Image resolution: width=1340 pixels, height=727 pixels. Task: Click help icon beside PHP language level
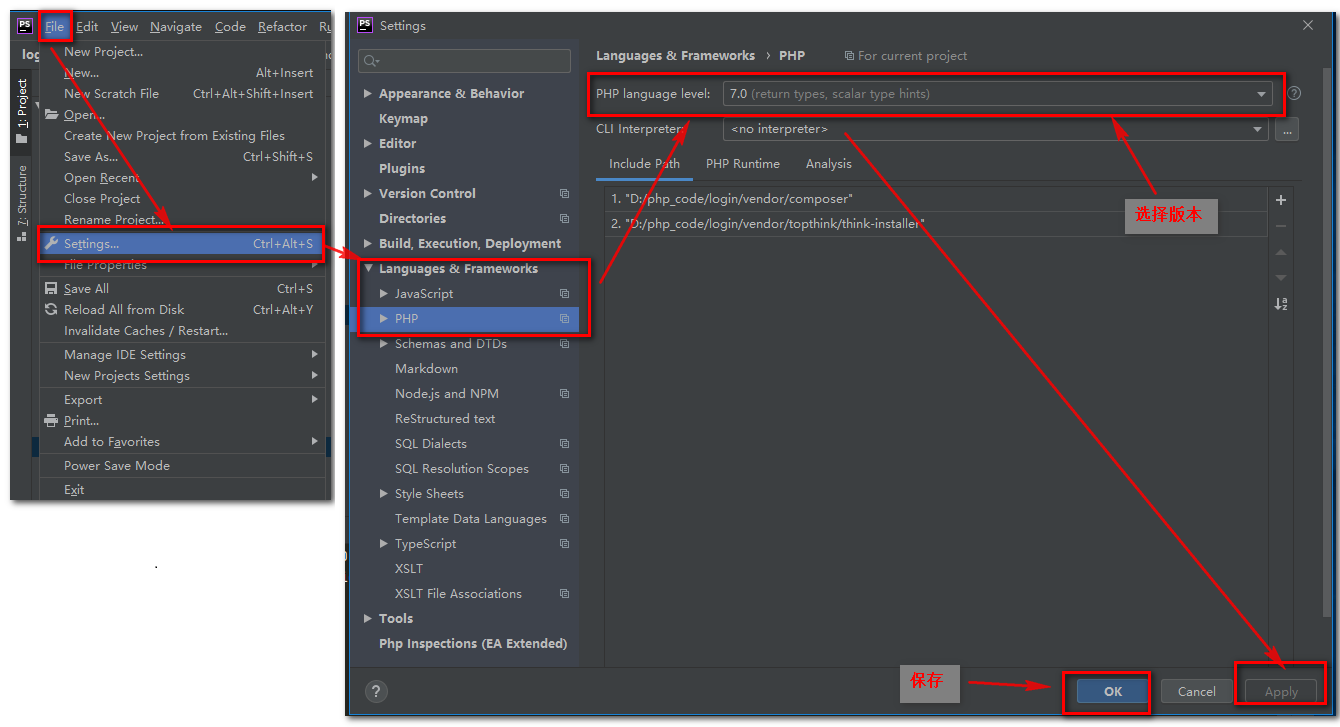point(1294,93)
